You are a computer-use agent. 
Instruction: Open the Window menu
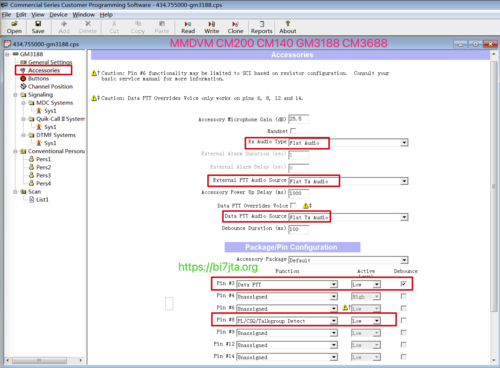click(84, 15)
